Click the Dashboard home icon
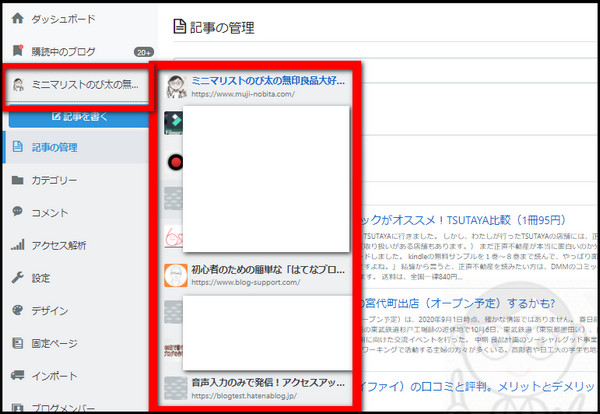600x414 pixels. click(x=18, y=18)
